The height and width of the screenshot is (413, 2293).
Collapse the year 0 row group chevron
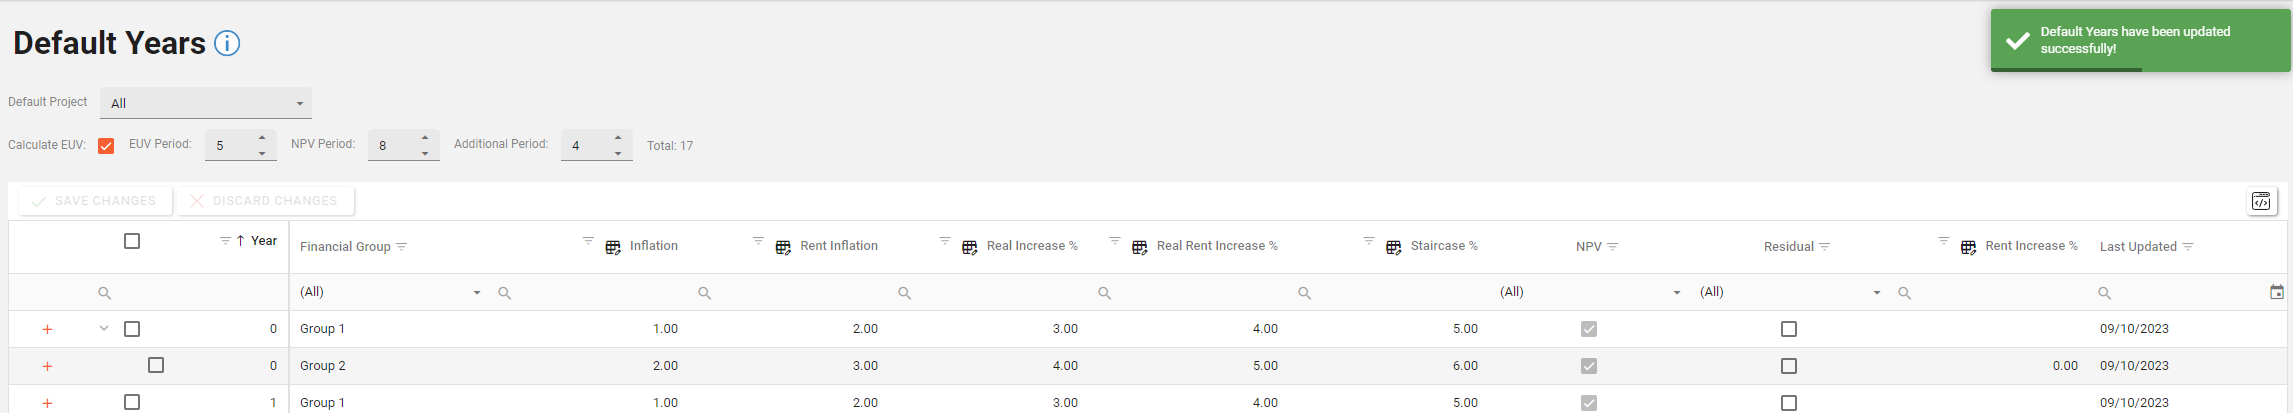(104, 328)
